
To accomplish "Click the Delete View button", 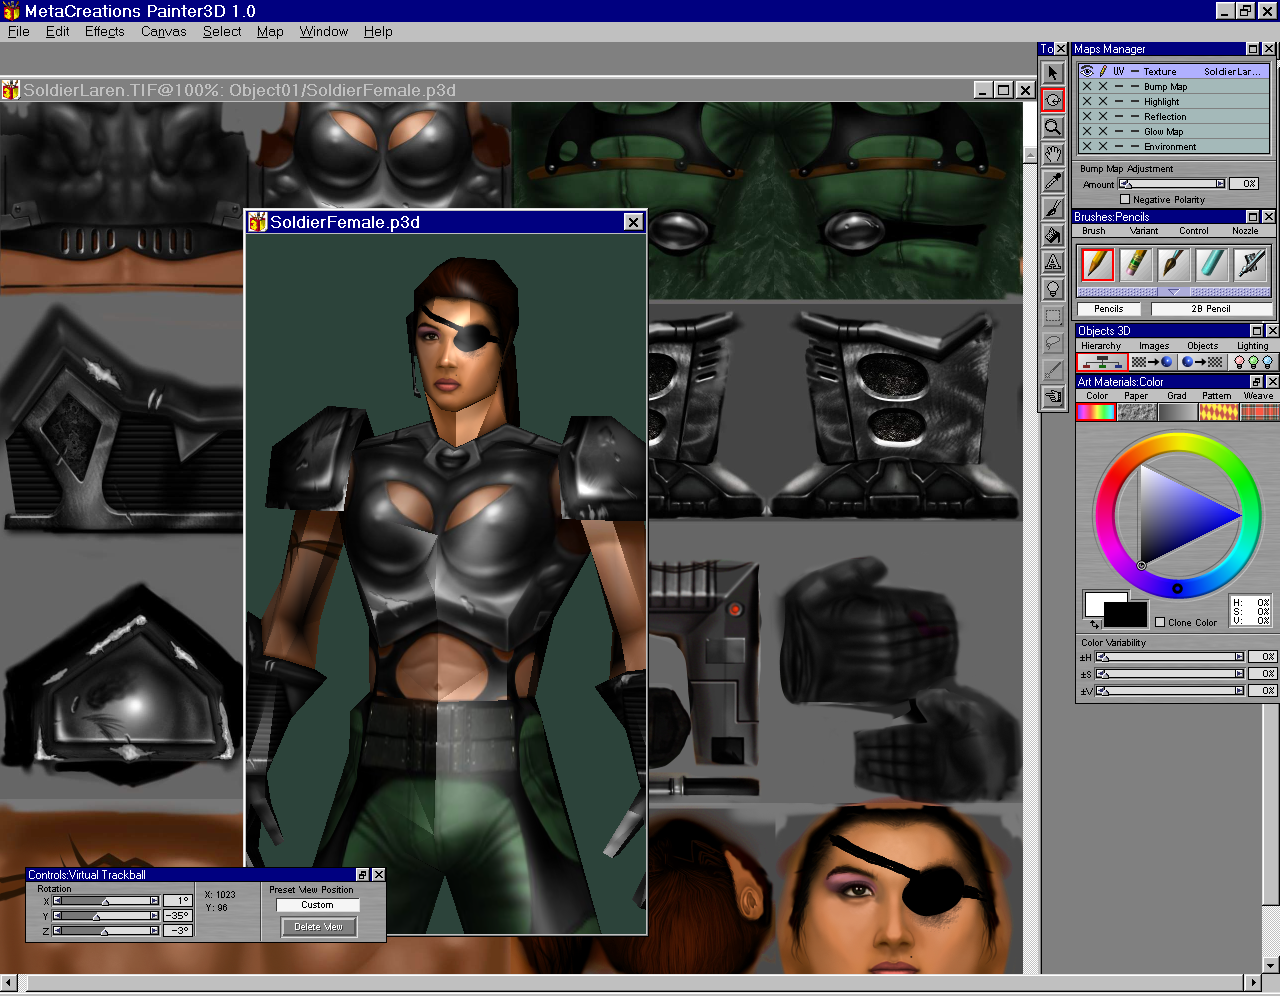I will 318,927.
